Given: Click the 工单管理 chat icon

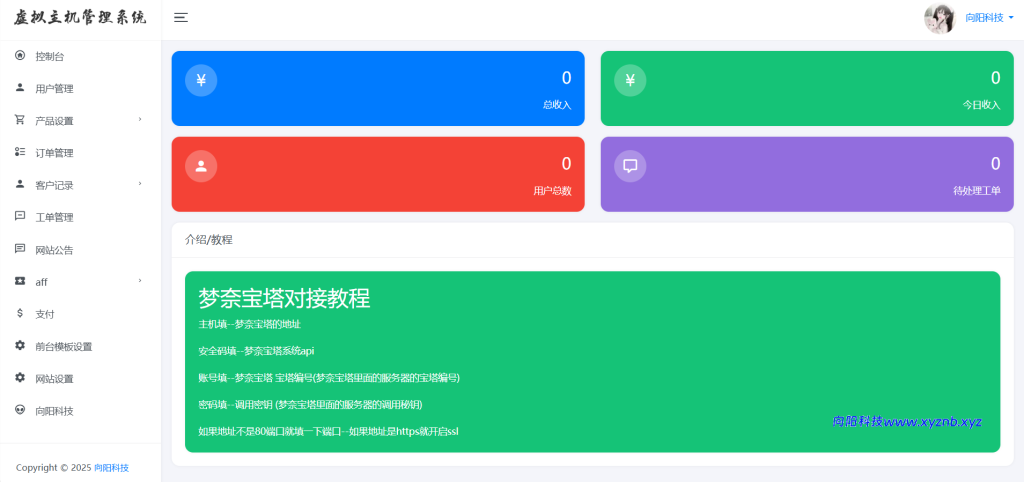Looking at the screenshot, I should (20, 217).
